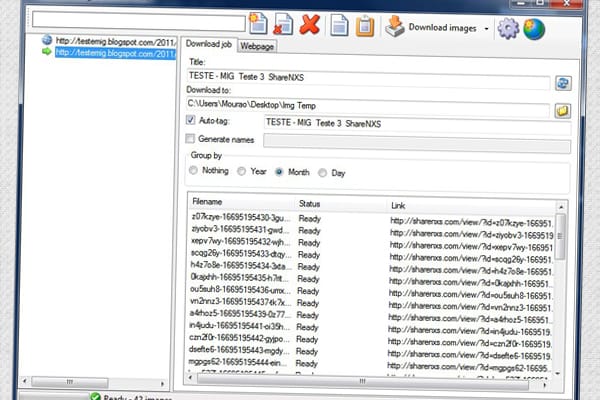Click file list horizontal scroll left arrow
Screen dimensions: 600x400
(x=190, y=378)
